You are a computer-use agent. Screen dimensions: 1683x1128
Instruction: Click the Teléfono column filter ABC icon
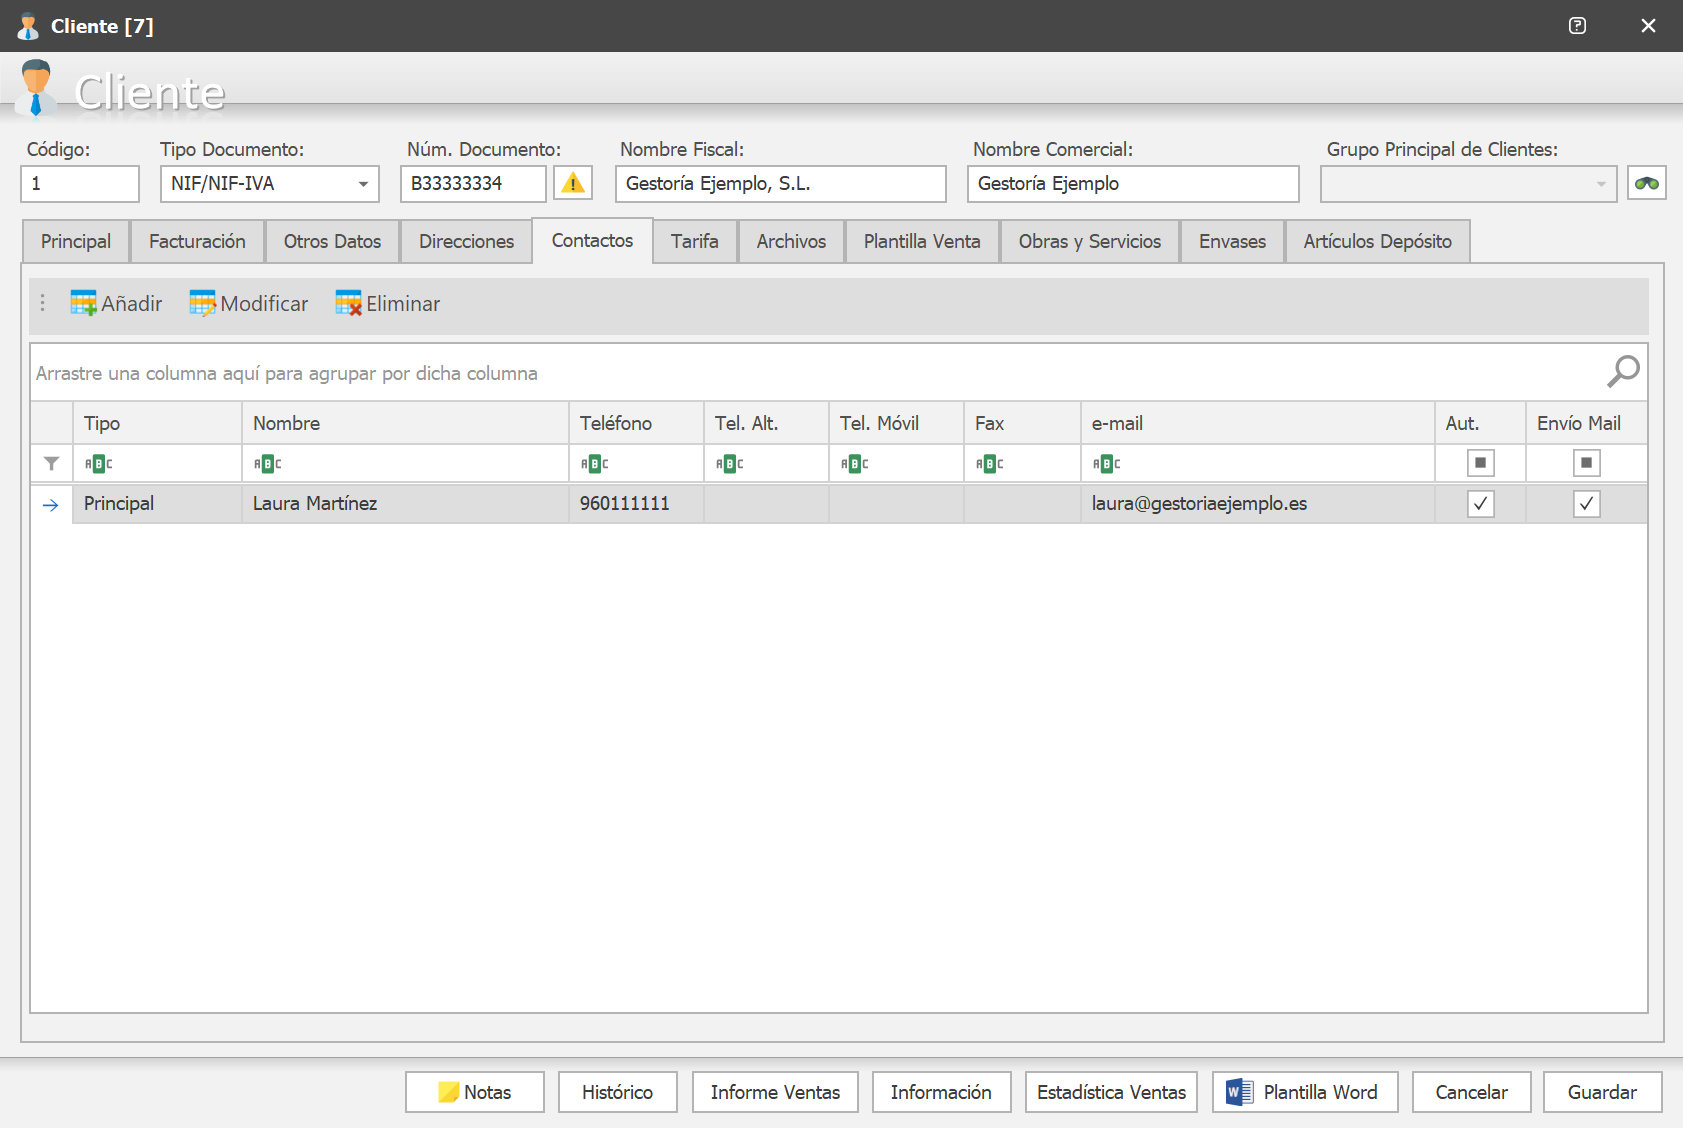(595, 464)
